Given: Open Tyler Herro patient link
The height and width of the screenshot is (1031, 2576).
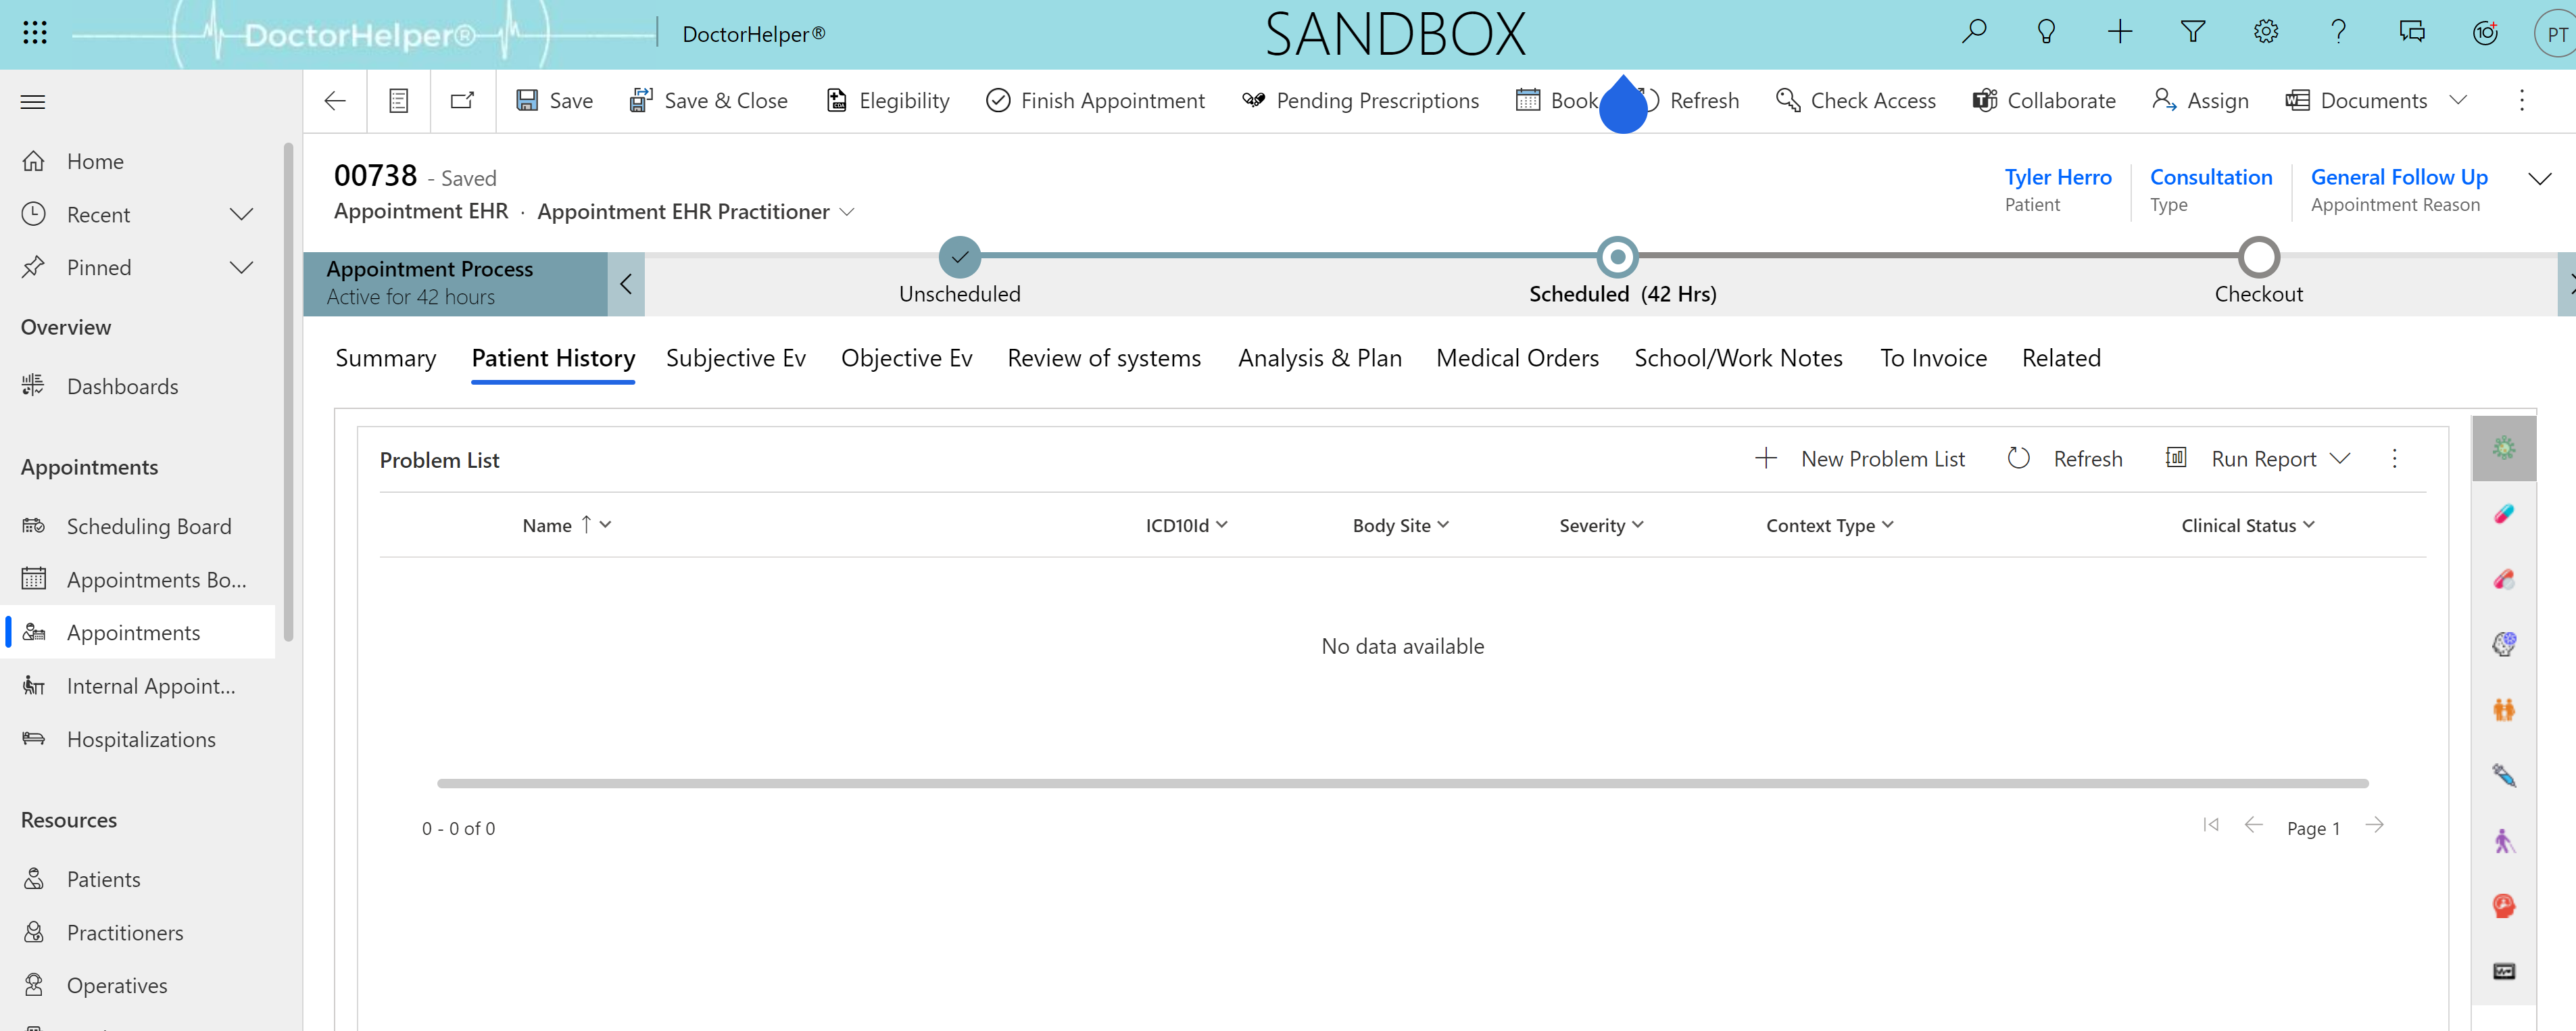Looking at the screenshot, I should [2058, 177].
